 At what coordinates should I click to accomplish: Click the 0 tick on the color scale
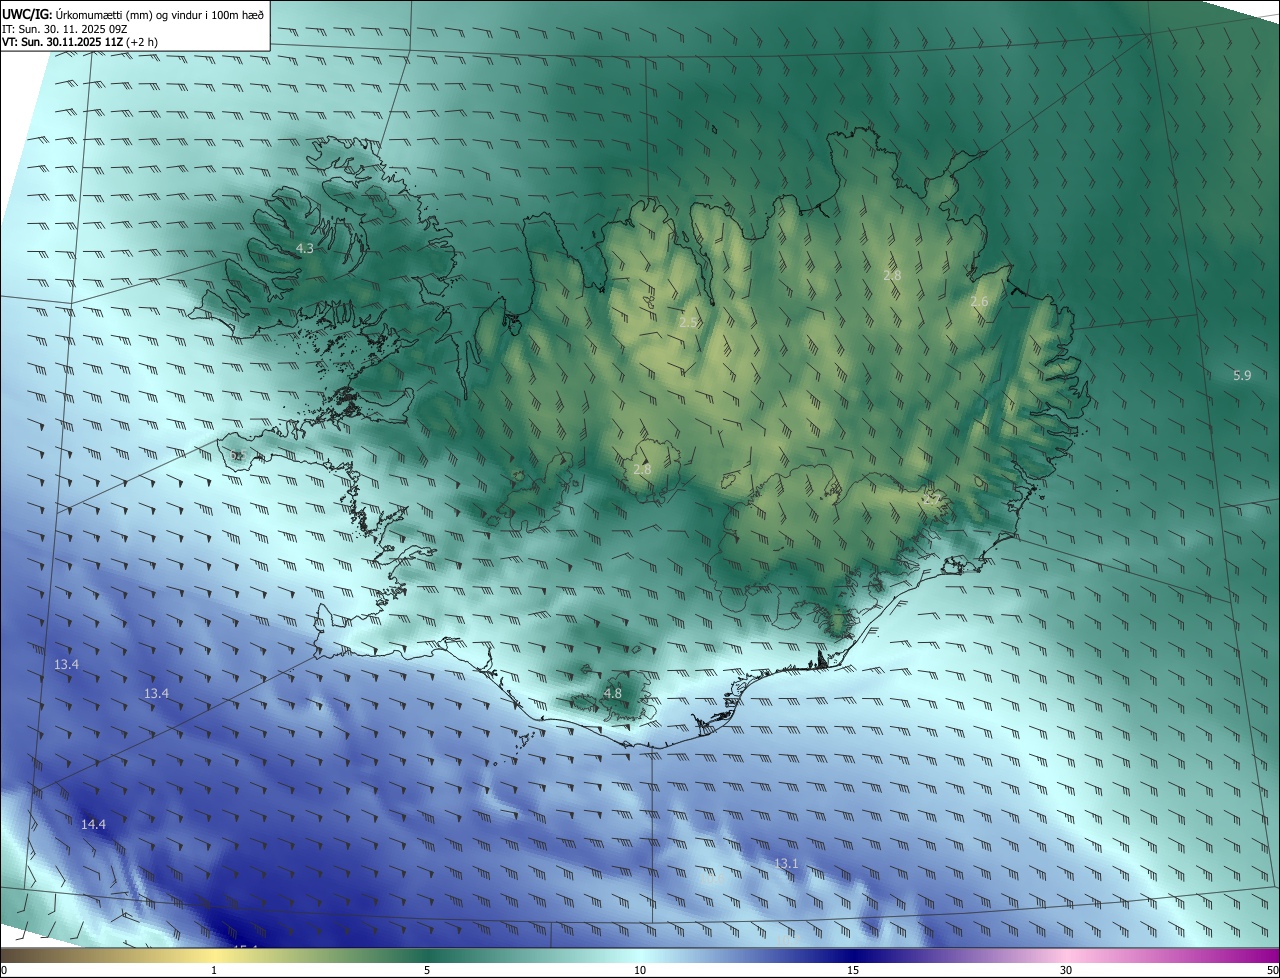4,970
